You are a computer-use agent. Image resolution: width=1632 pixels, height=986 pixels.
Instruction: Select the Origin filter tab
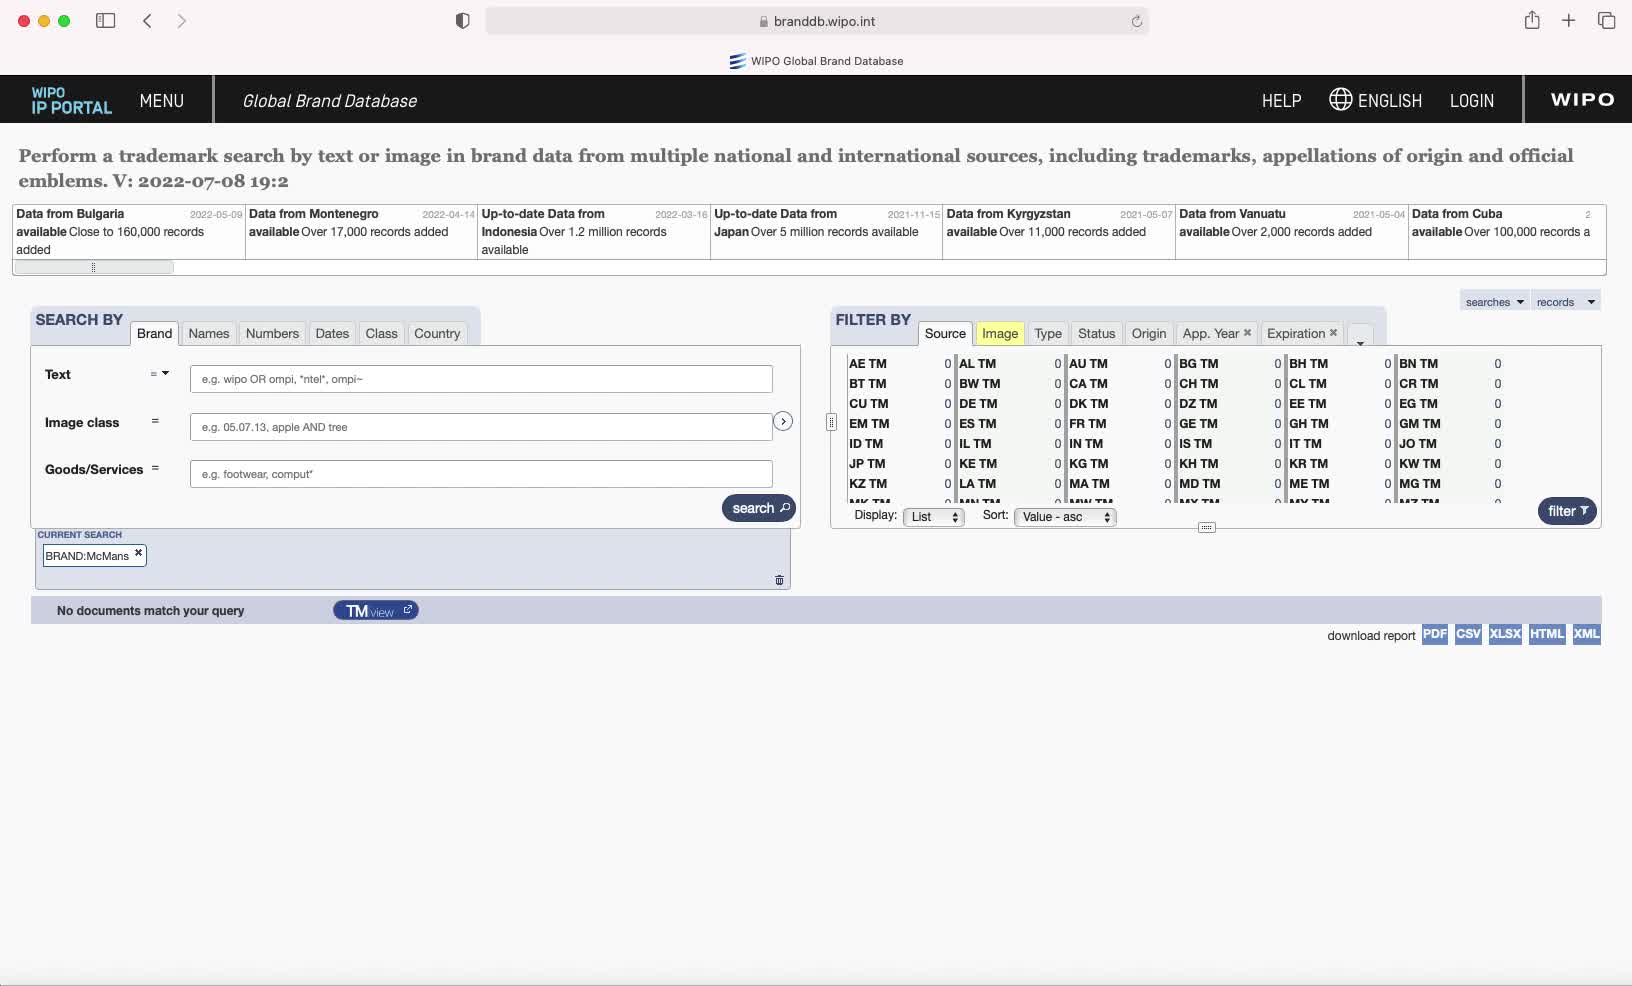(x=1149, y=334)
